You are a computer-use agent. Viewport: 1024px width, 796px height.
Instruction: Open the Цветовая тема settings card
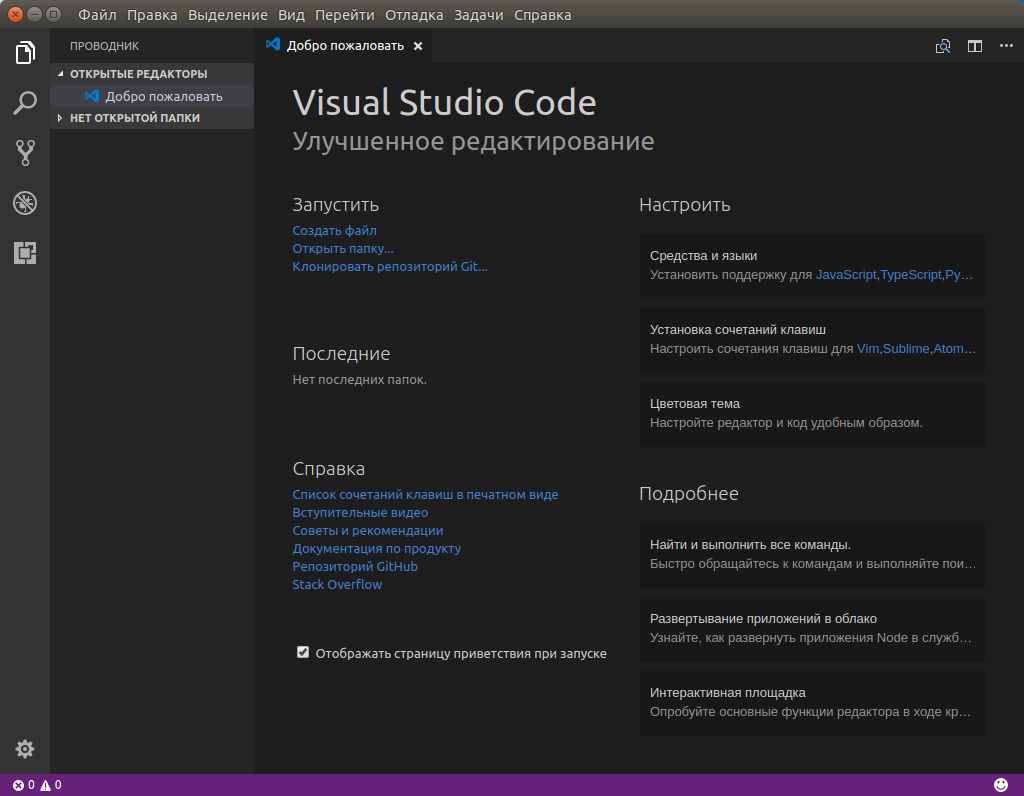coord(811,413)
